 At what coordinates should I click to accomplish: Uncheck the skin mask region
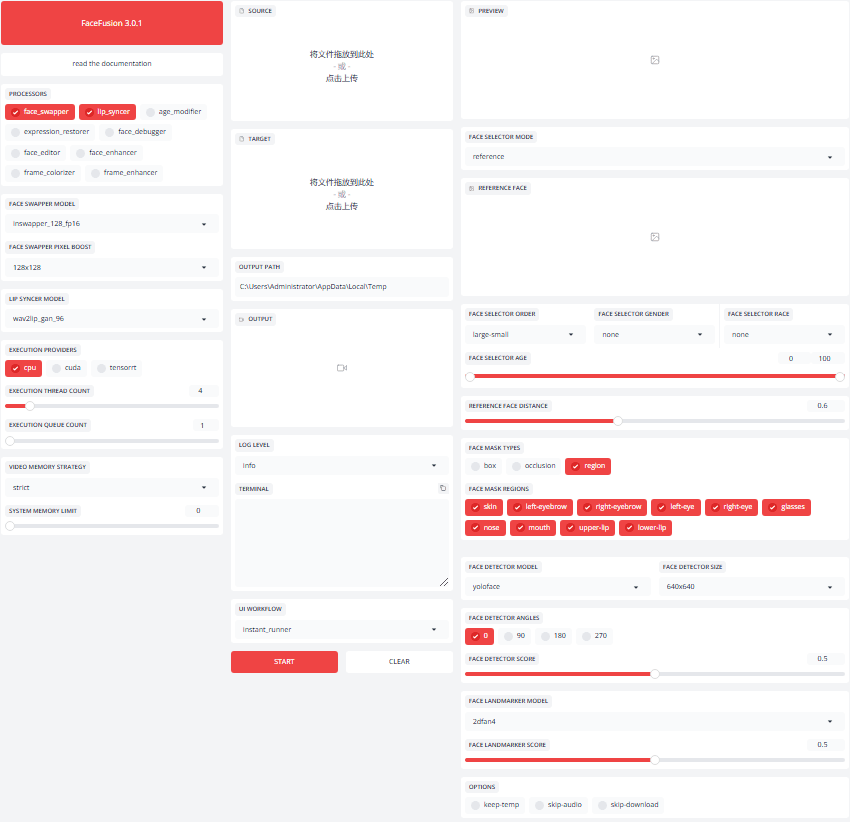484,507
